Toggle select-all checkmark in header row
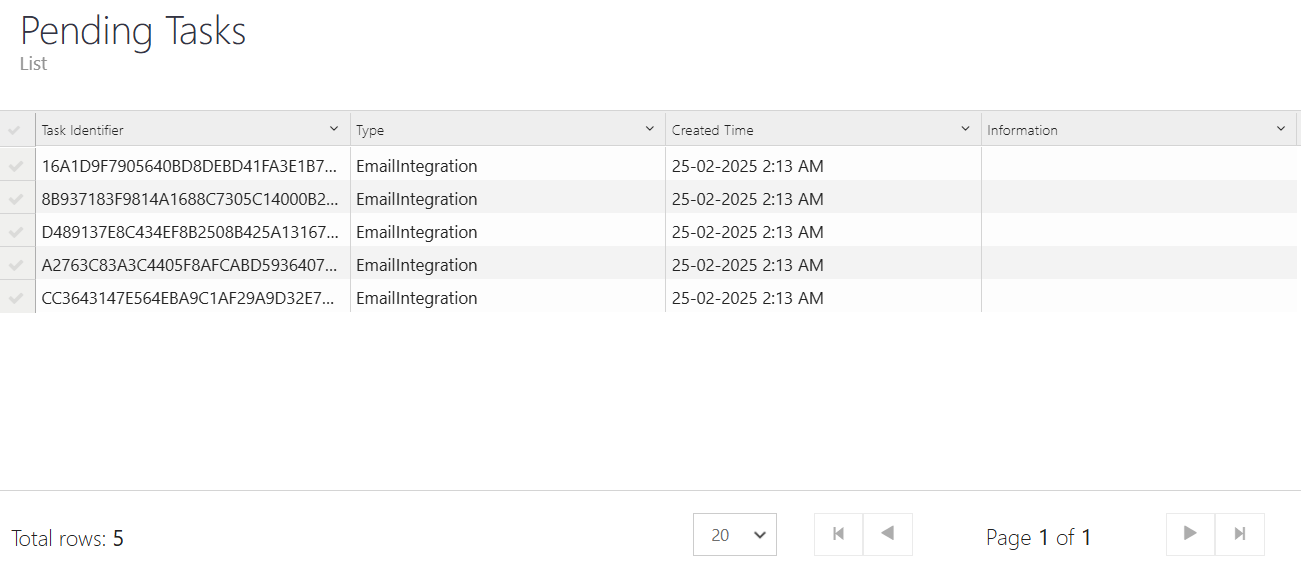Viewport: 1301px width, 572px height. 15,130
